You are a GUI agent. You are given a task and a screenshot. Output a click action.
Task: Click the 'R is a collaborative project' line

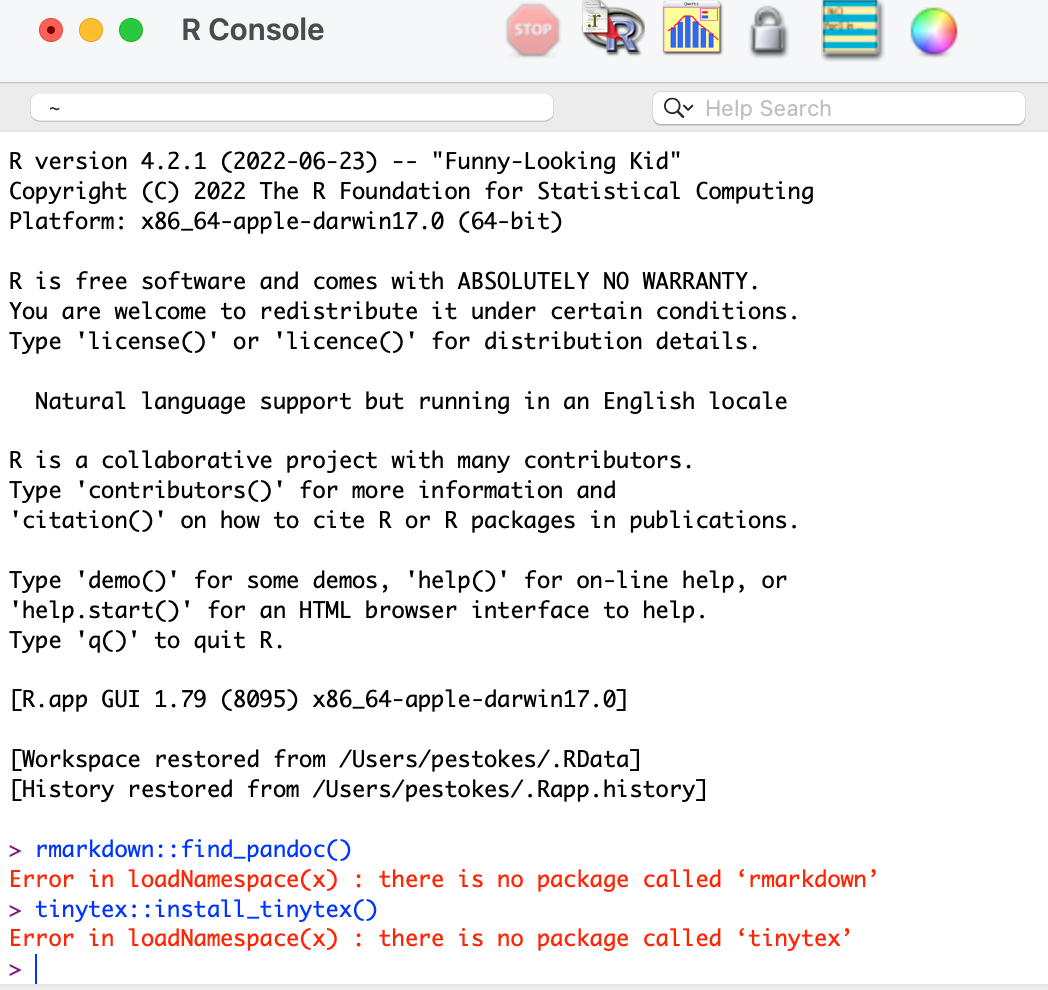(351, 461)
